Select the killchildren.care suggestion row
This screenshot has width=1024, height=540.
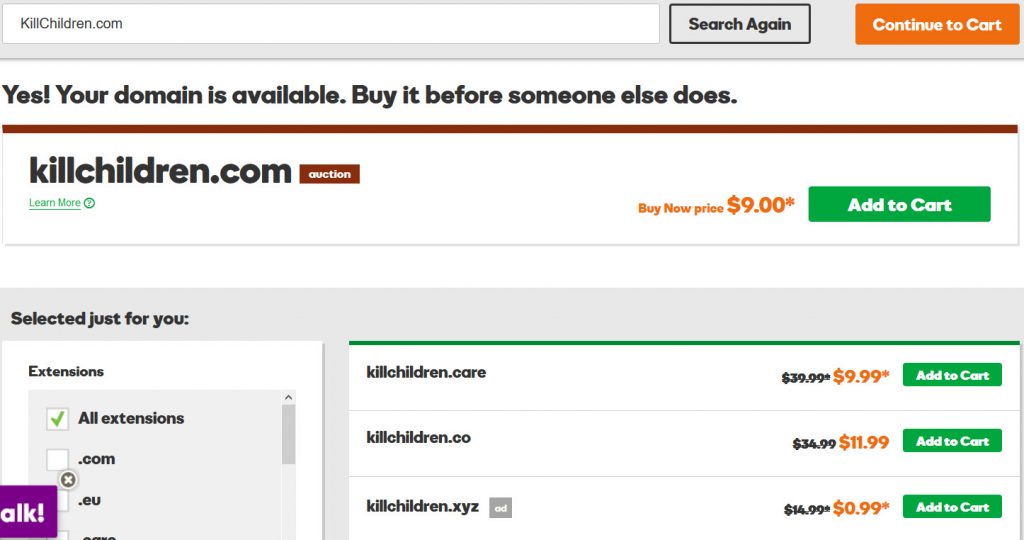(684, 377)
